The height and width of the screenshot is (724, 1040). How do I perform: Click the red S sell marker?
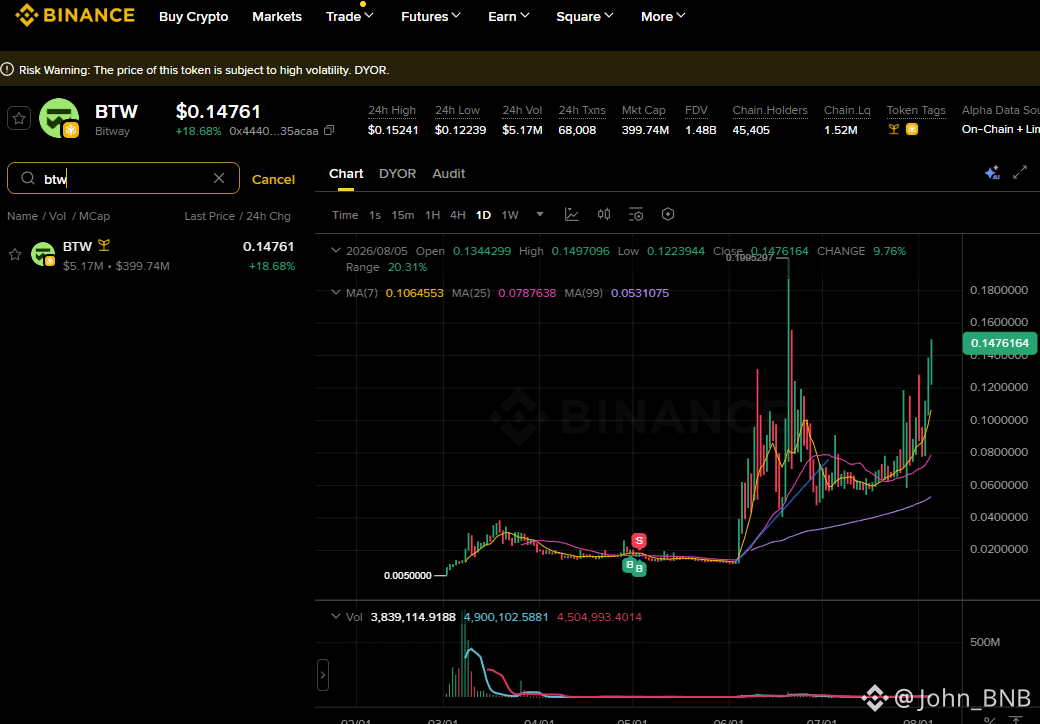[x=639, y=540]
